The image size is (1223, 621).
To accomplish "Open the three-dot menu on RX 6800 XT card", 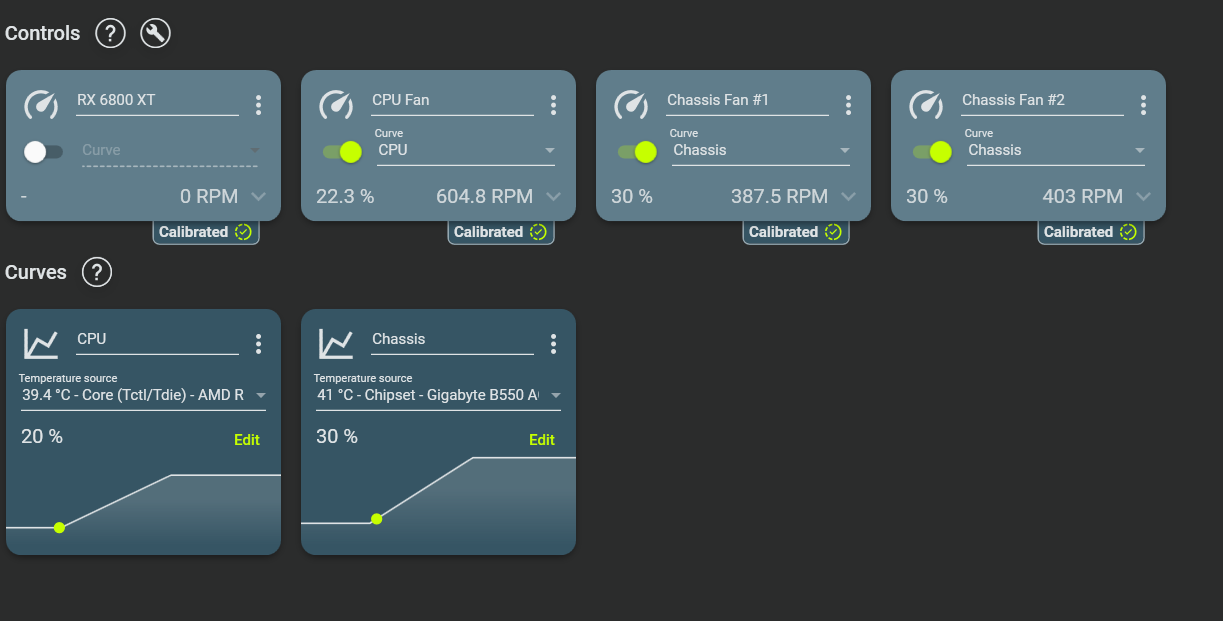I will 259,105.
